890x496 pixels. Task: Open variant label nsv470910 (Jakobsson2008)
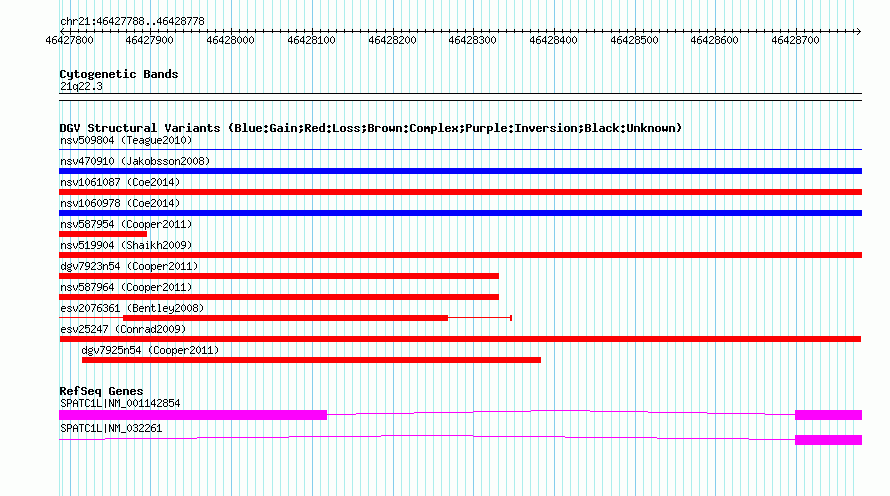pos(135,161)
